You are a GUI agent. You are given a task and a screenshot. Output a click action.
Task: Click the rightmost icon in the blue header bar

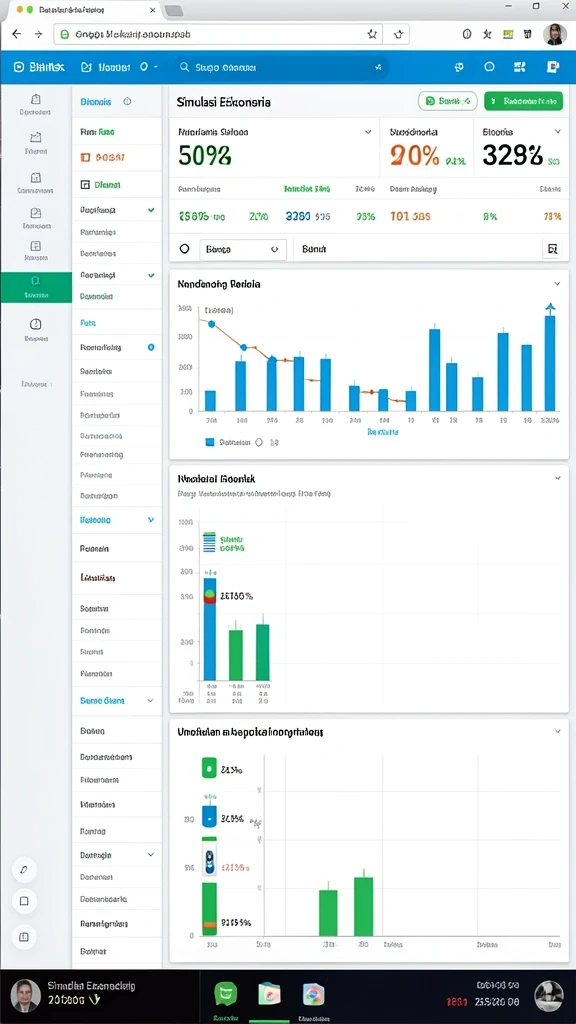pyautogui.click(x=552, y=67)
